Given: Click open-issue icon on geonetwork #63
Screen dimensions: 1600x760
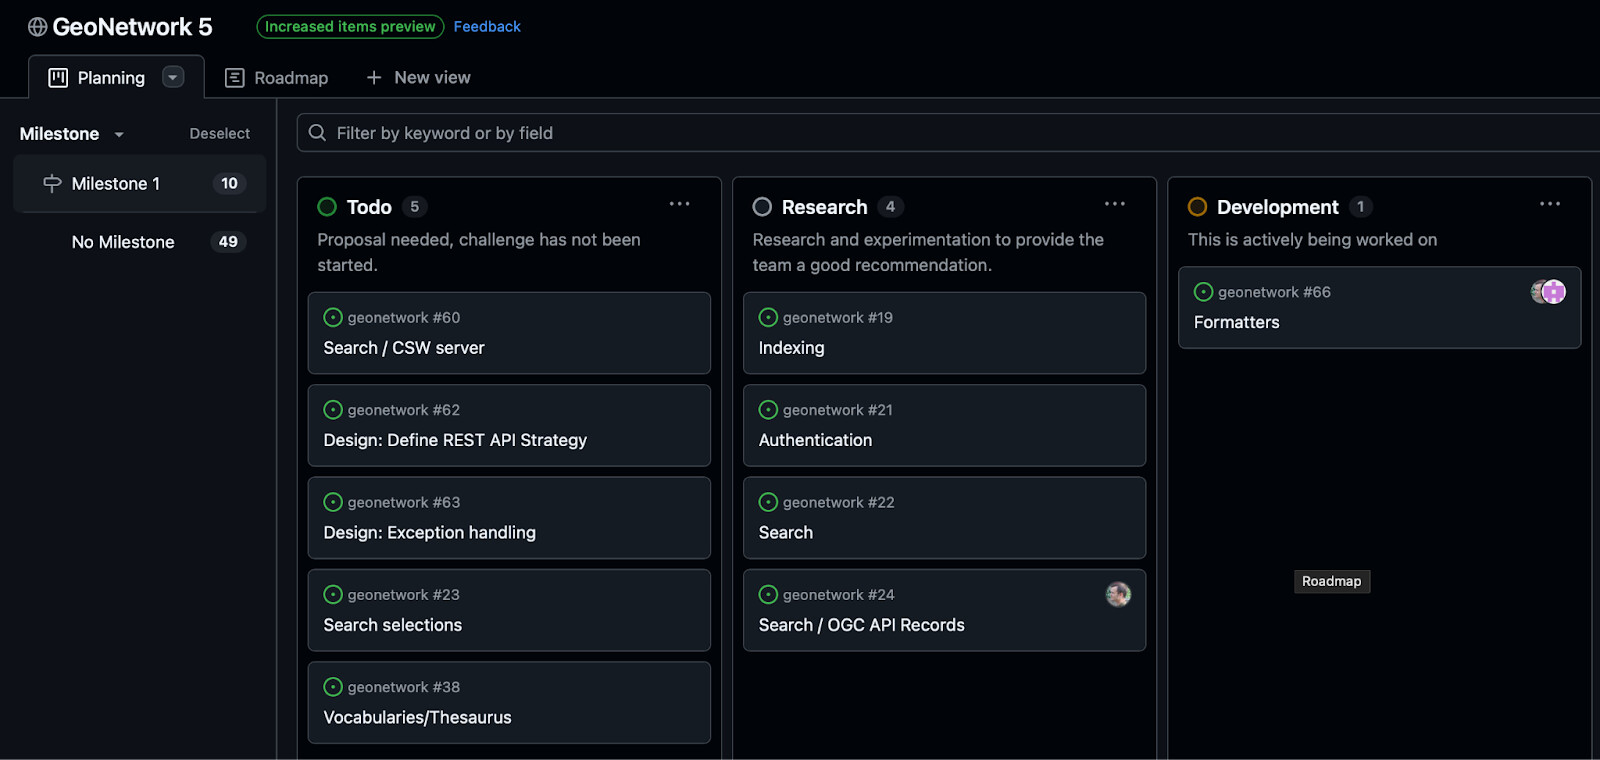Looking at the screenshot, I should [x=333, y=502].
